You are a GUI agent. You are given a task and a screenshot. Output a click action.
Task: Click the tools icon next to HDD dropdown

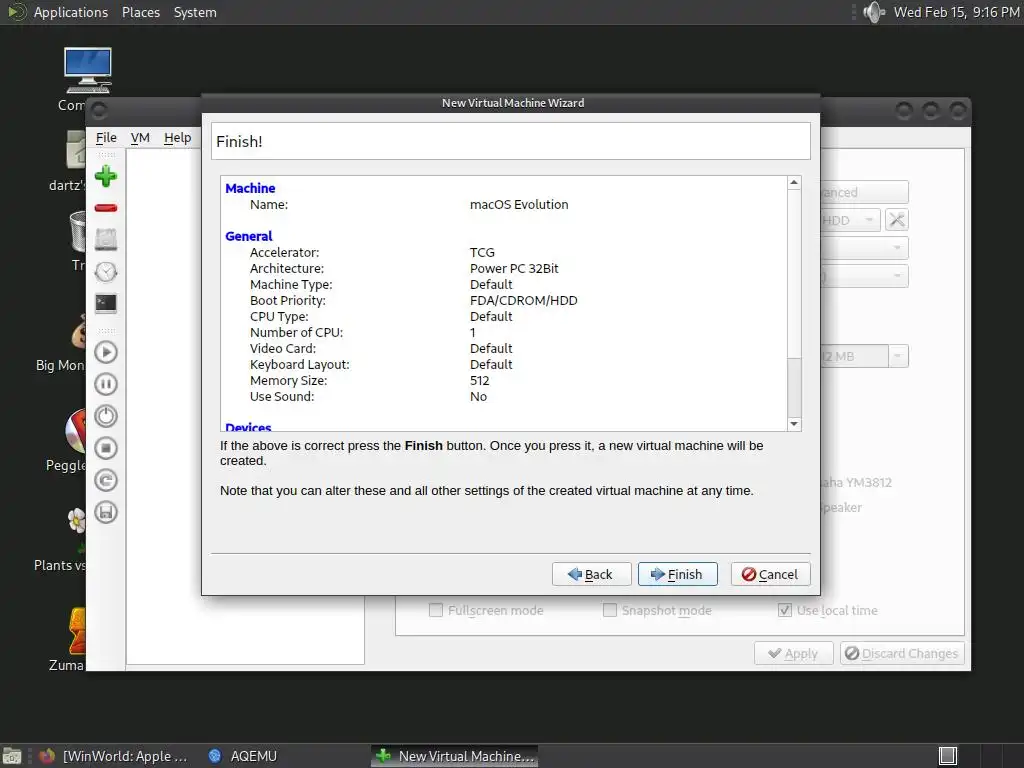897,220
